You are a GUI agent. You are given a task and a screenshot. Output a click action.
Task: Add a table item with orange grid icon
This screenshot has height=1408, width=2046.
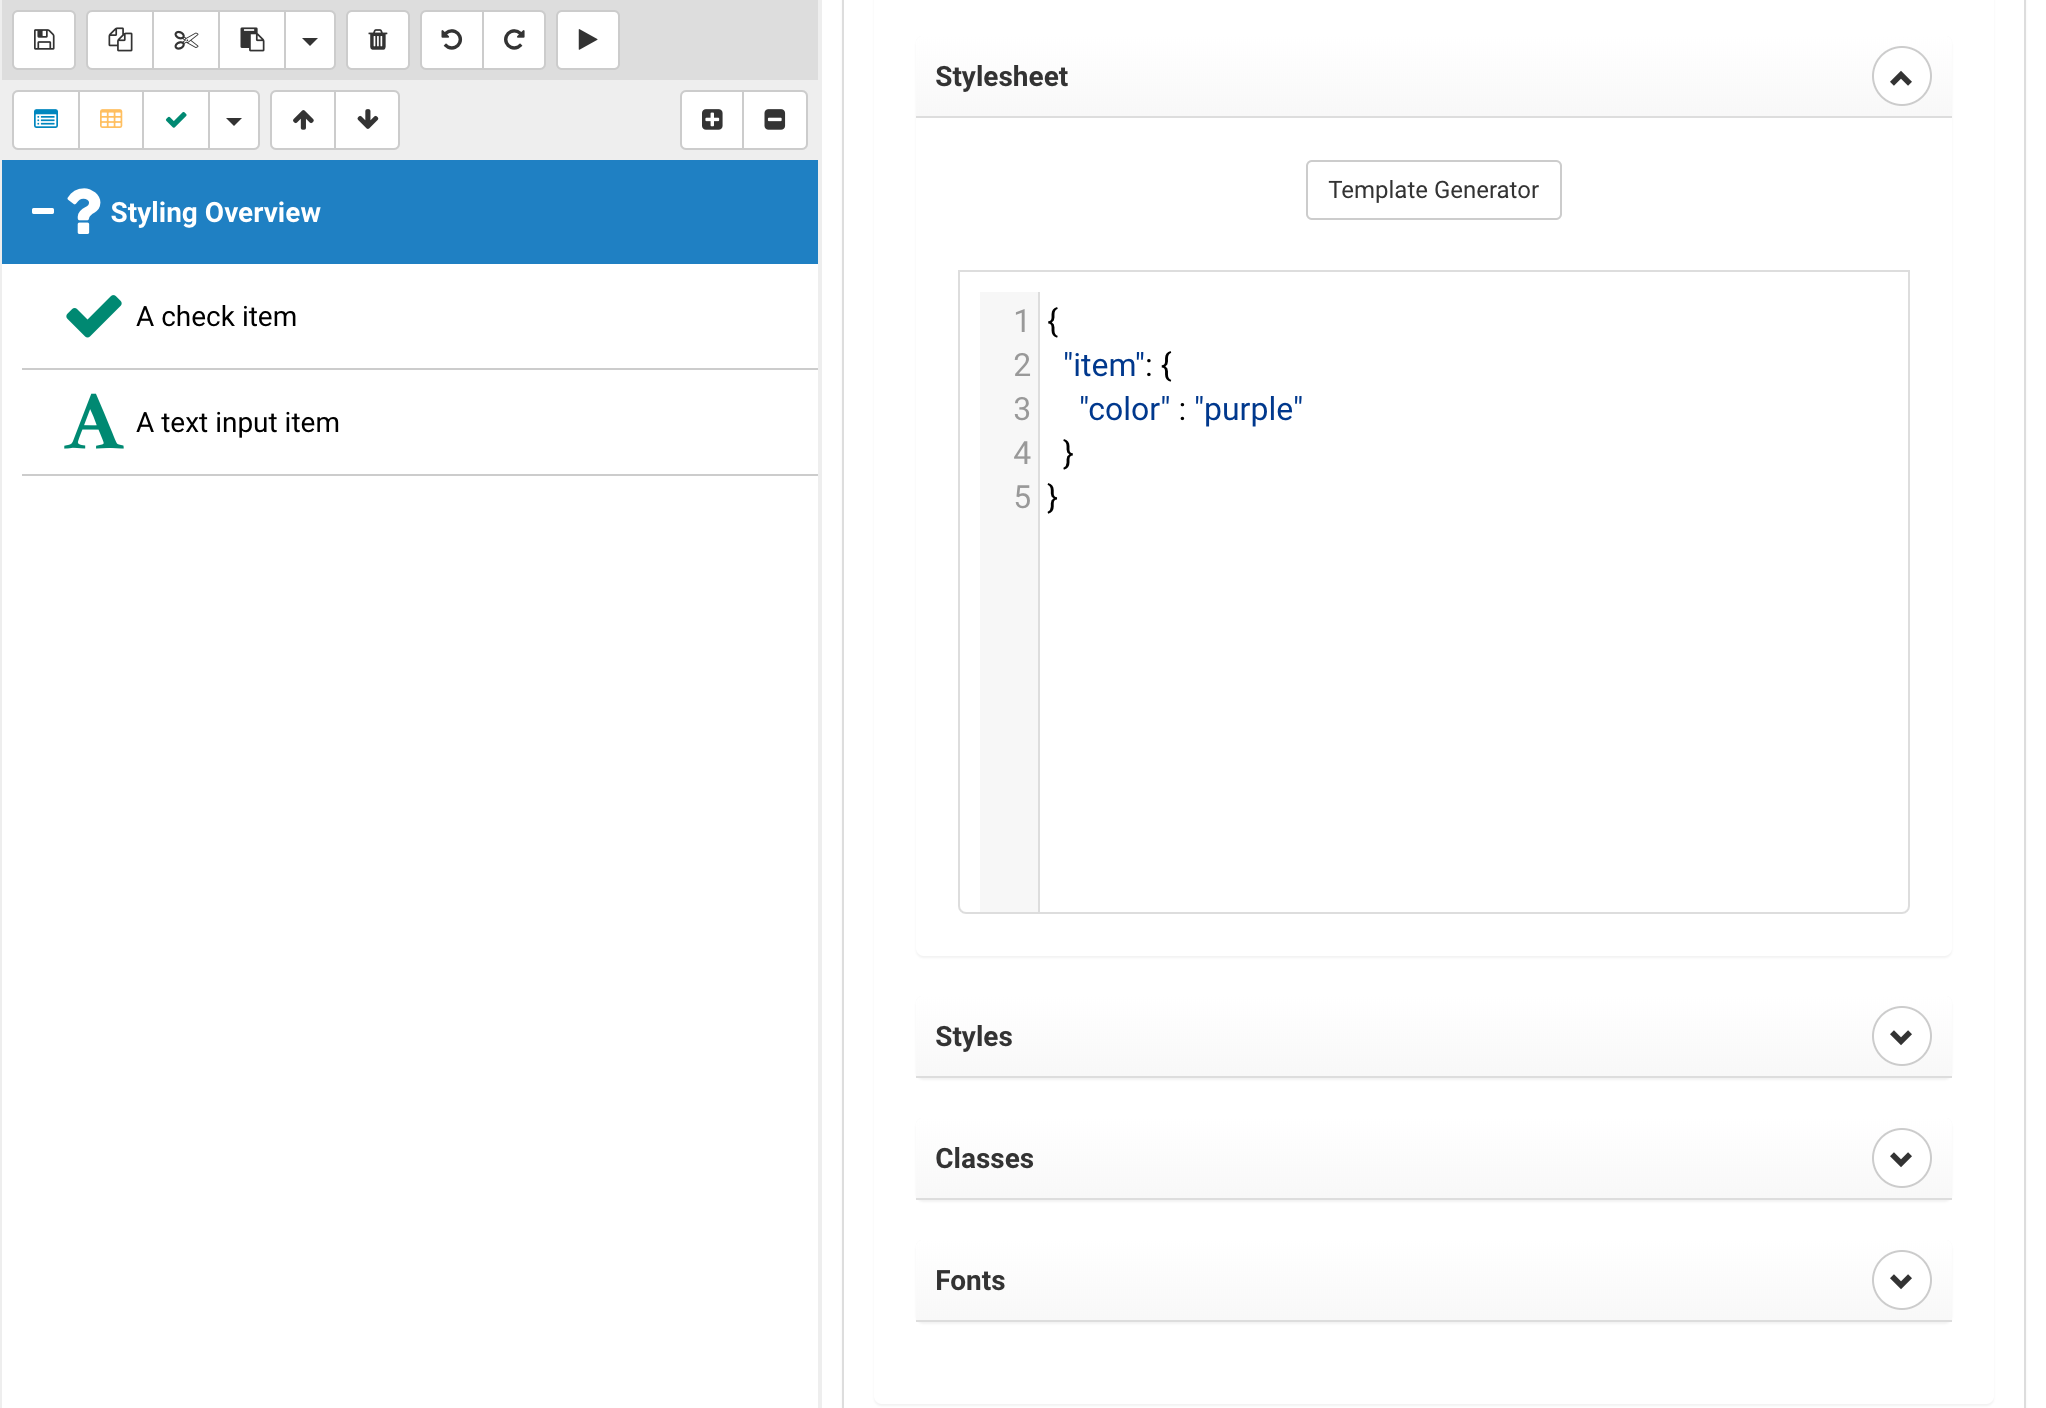pyautogui.click(x=111, y=120)
